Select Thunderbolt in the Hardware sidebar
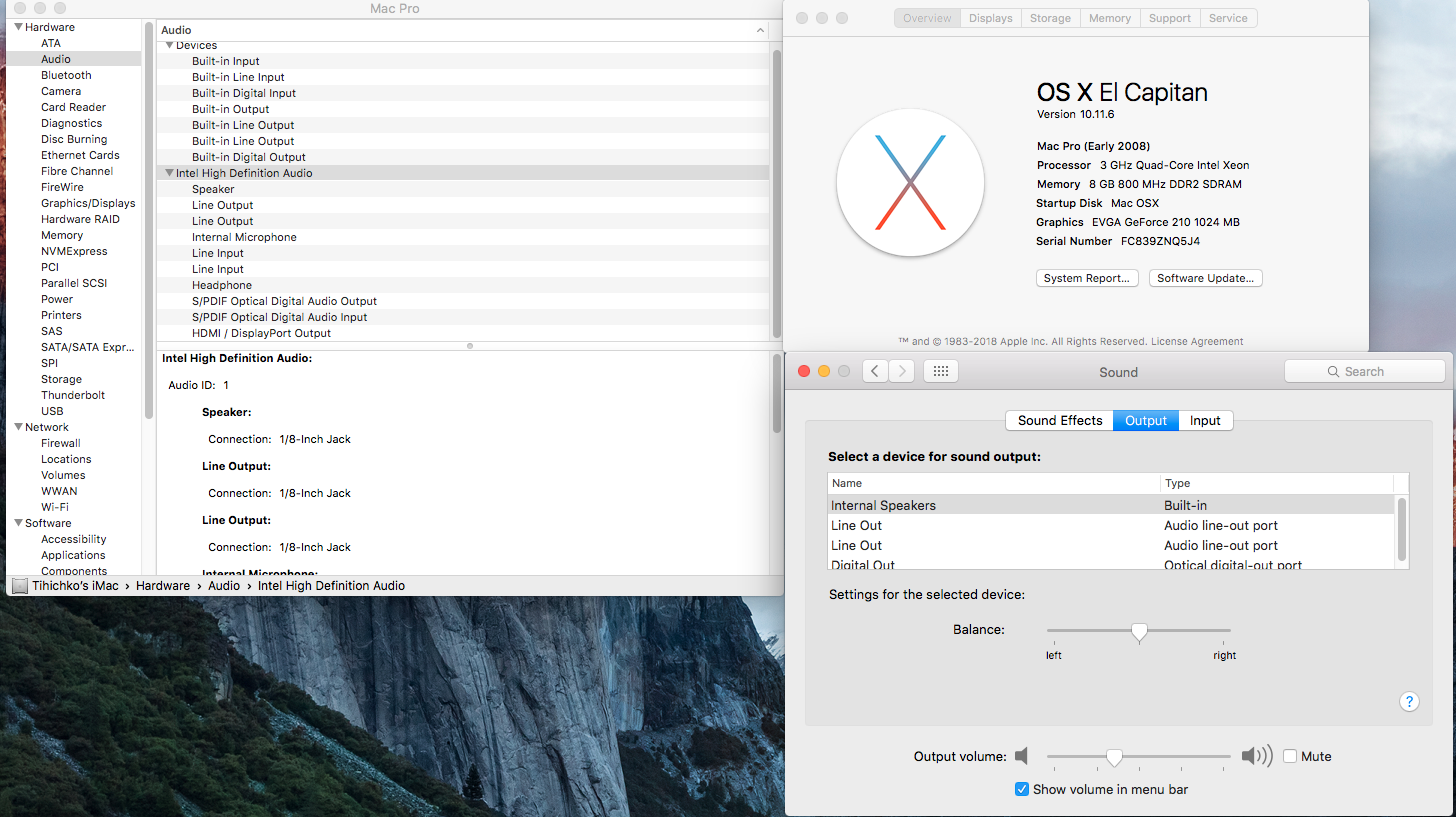The width and height of the screenshot is (1456, 817). pos(73,395)
